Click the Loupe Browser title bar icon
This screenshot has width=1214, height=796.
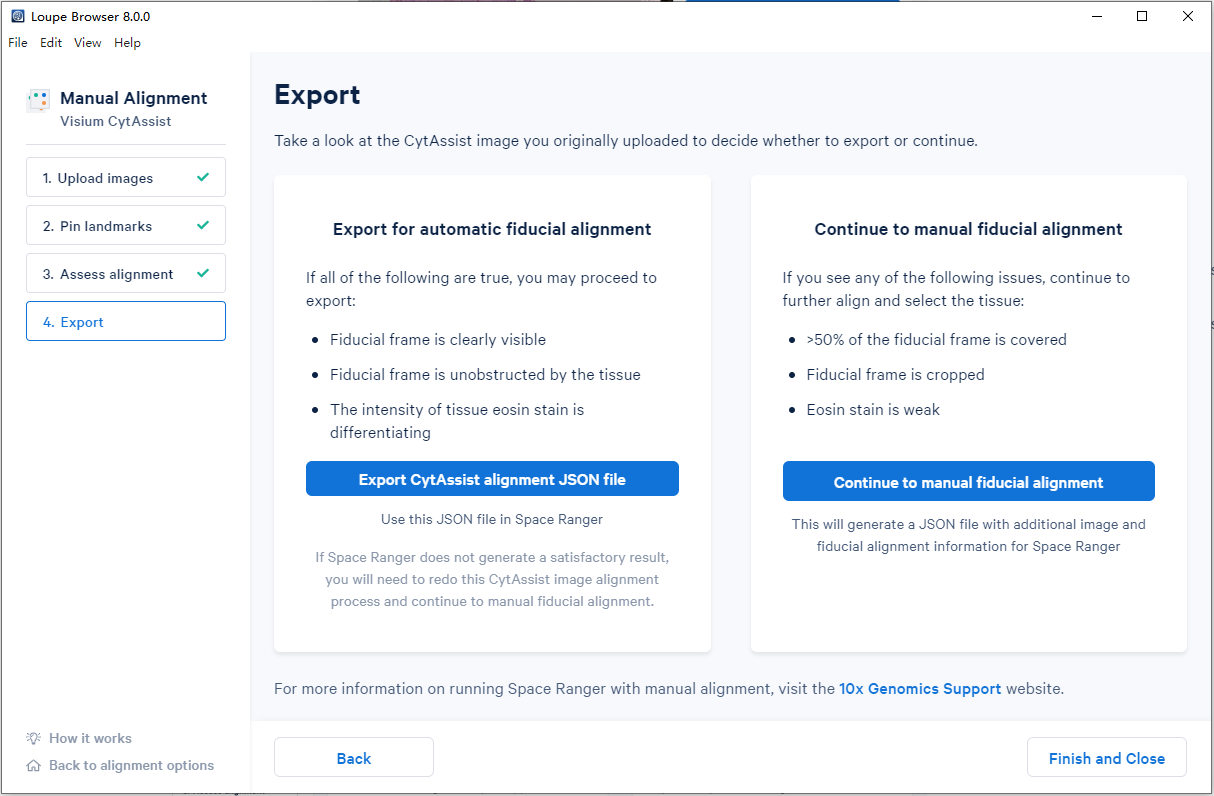[17, 17]
